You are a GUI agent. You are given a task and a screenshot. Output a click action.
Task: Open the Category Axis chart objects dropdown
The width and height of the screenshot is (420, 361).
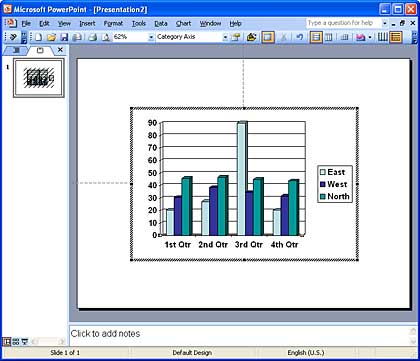coord(225,37)
